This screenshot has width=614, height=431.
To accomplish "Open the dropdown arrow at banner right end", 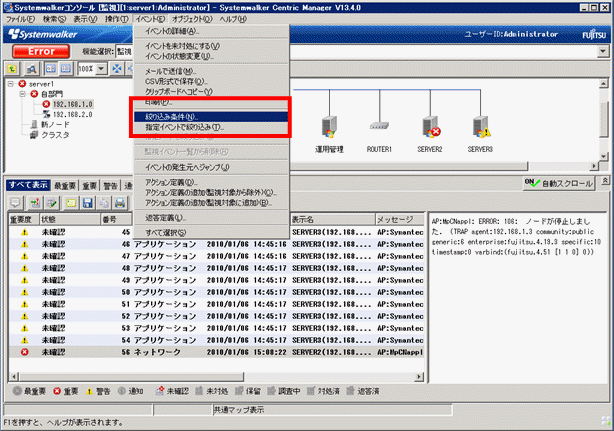I will (x=602, y=51).
